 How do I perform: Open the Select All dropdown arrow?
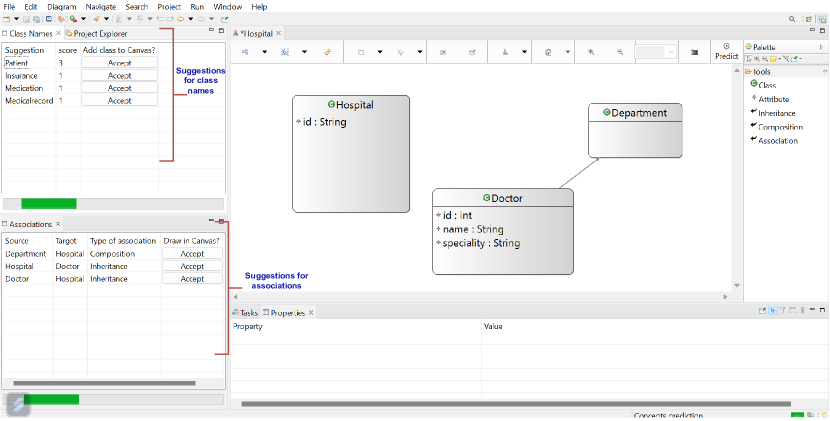(304, 52)
